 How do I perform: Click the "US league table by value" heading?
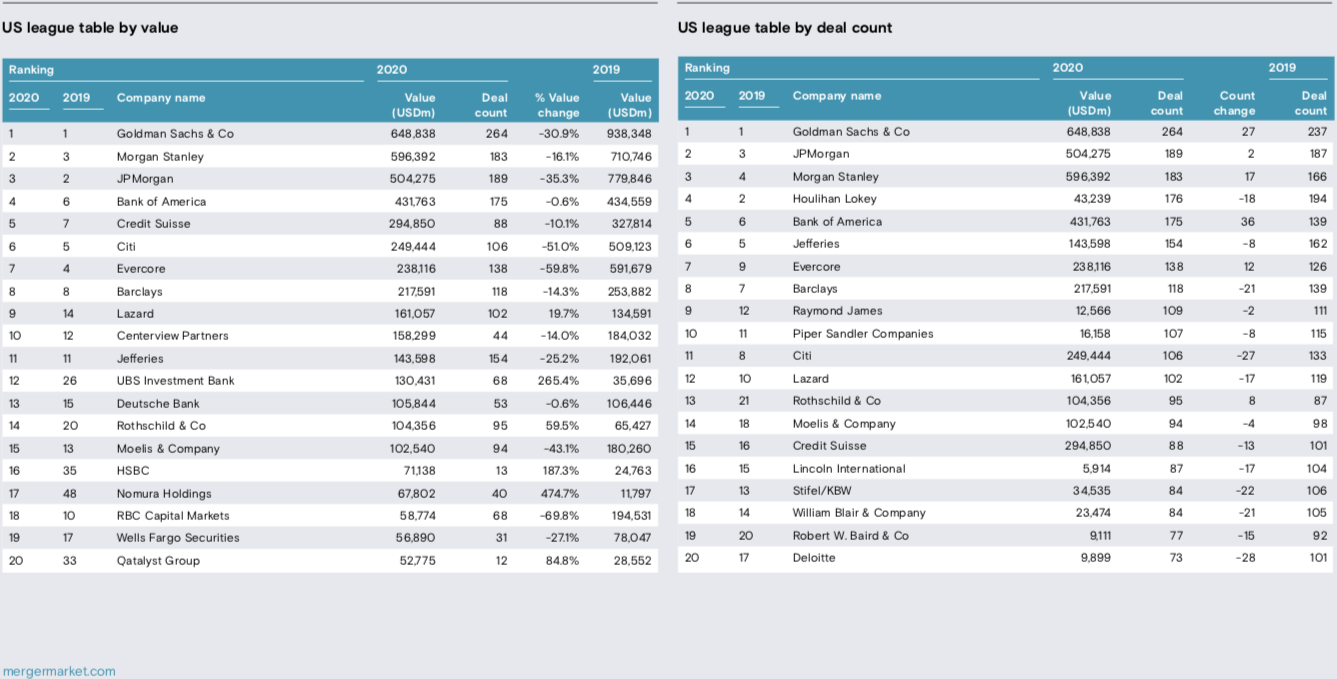90,28
